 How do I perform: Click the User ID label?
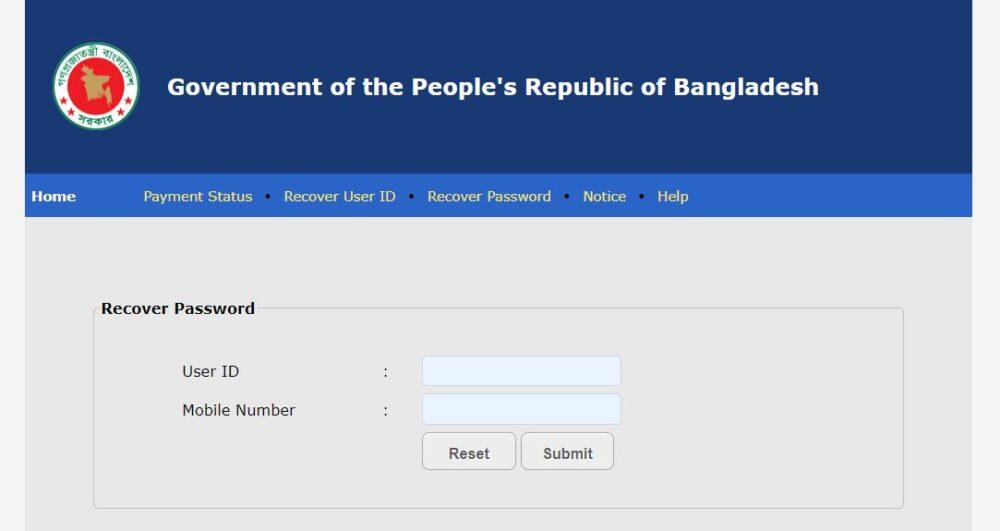click(210, 372)
